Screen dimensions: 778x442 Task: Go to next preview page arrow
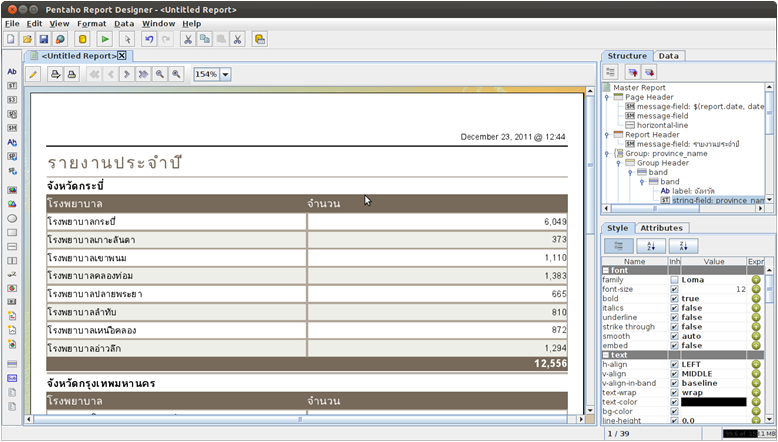coord(127,74)
